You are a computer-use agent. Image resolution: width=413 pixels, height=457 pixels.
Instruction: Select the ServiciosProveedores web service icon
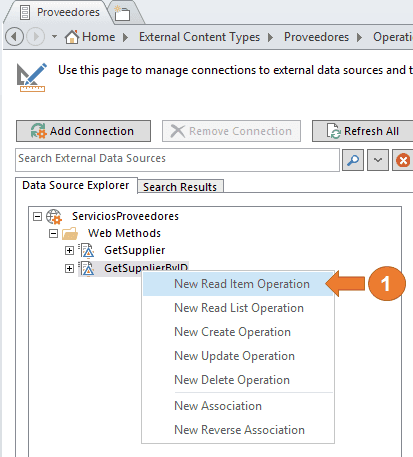coord(54,217)
